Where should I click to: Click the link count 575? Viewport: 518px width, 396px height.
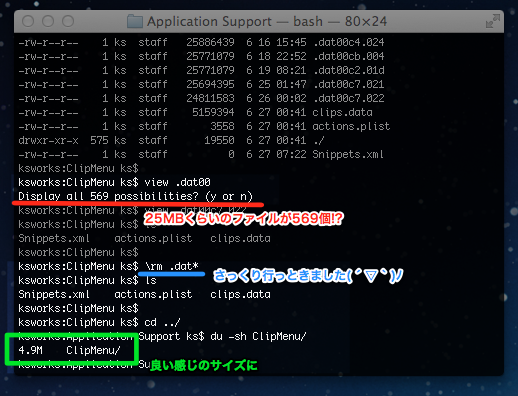(x=99, y=140)
